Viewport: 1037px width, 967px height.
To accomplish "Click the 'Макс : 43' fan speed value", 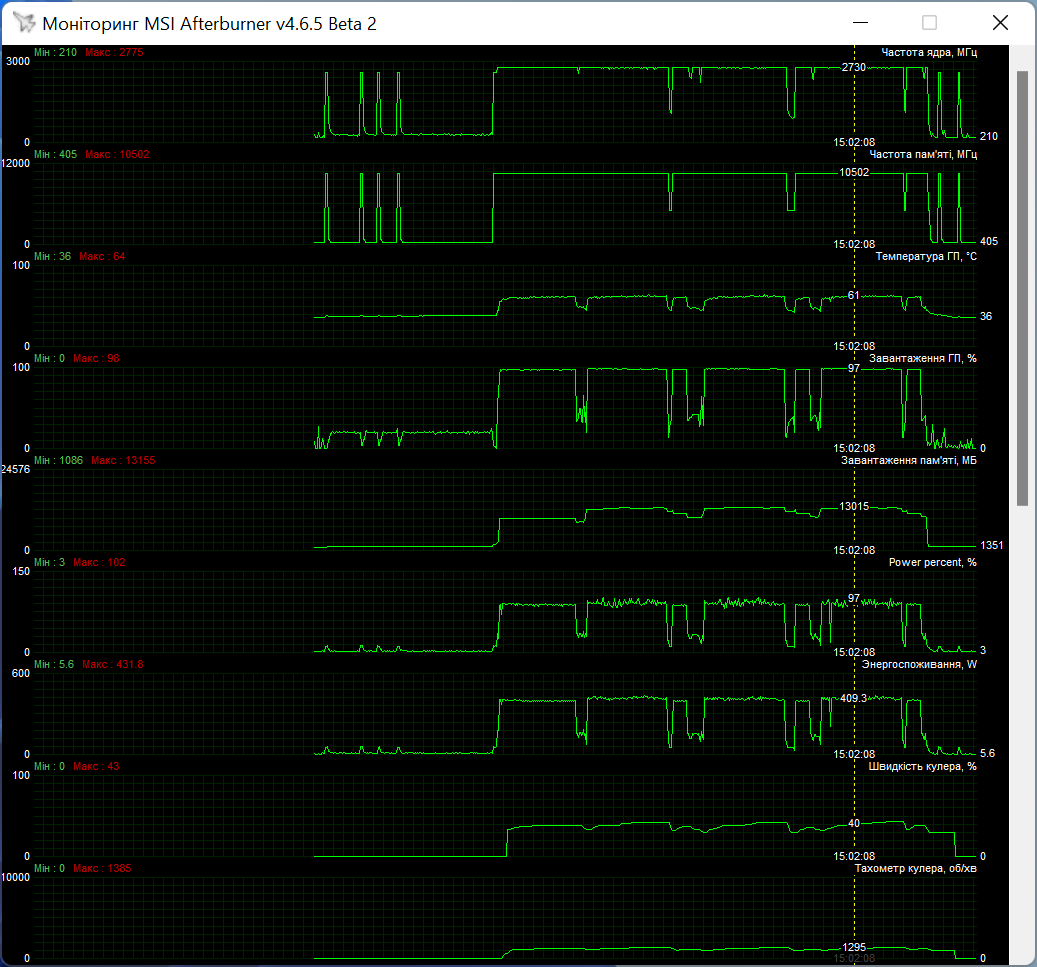I will pyautogui.click(x=96, y=766).
